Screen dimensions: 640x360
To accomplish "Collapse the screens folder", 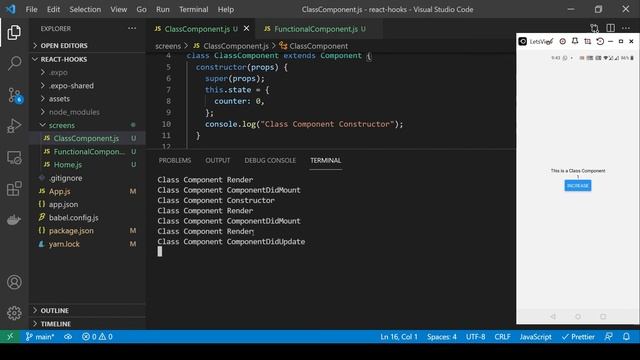I will pyautogui.click(x=87, y=125).
